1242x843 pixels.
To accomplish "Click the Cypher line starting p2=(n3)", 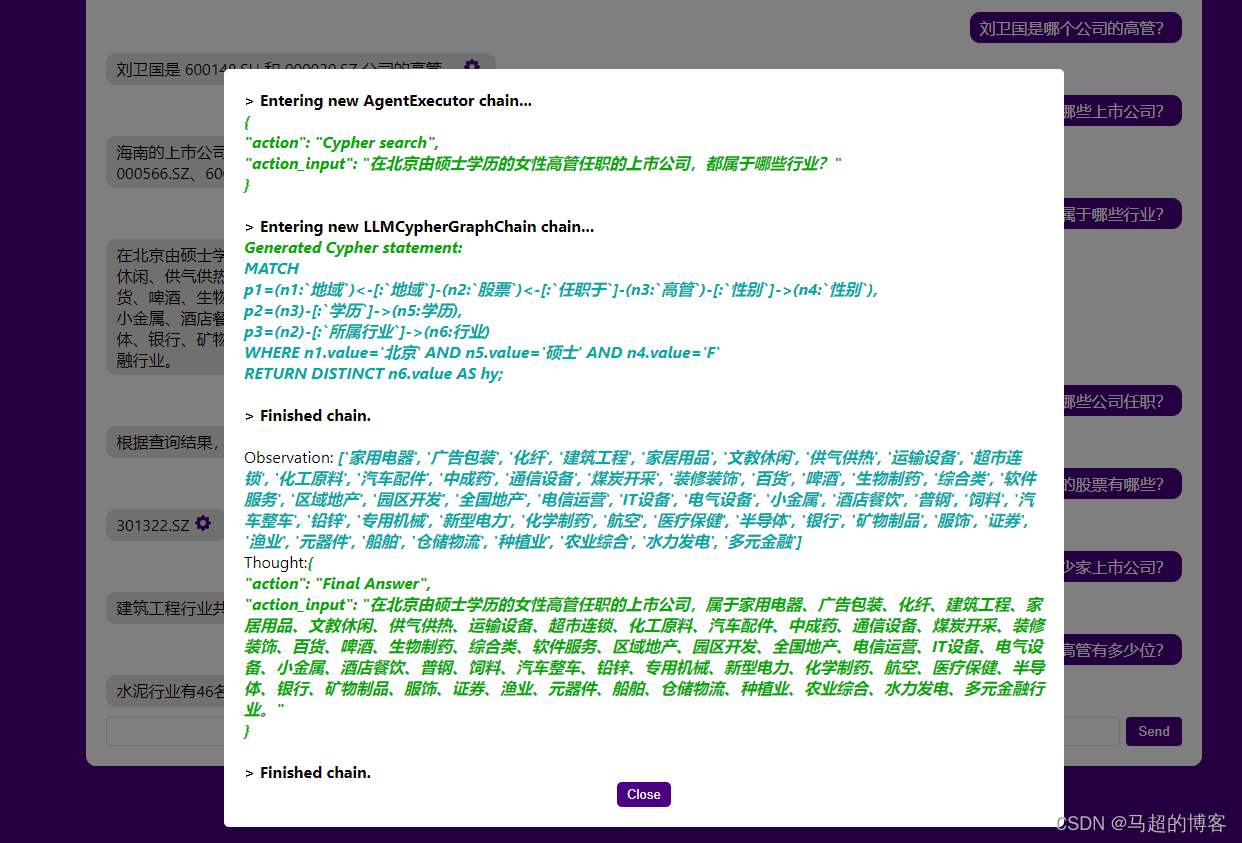I will pyautogui.click(x=353, y=311).
